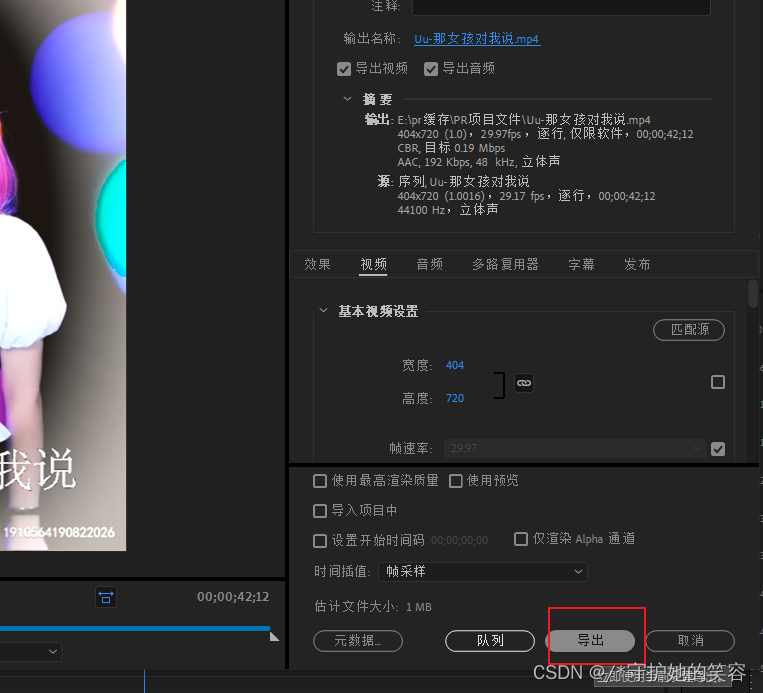Switch to the 效果 tab
763x693 pixels.
317,264
